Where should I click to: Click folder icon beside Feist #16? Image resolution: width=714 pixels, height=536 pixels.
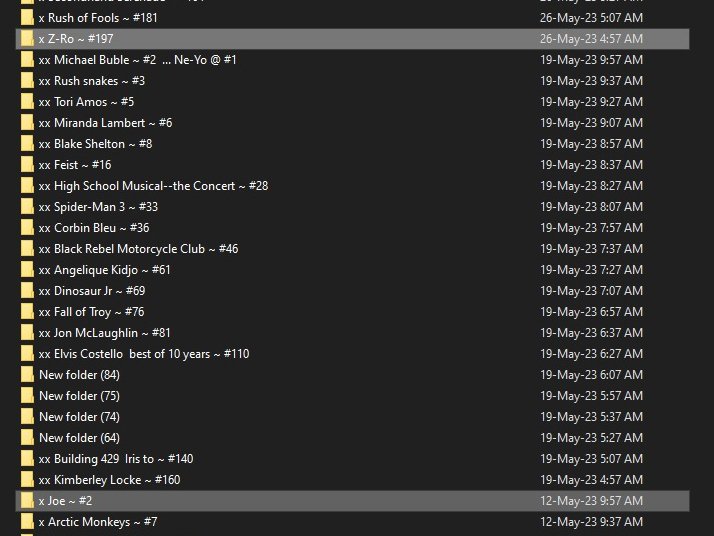(x=26, y=165)
